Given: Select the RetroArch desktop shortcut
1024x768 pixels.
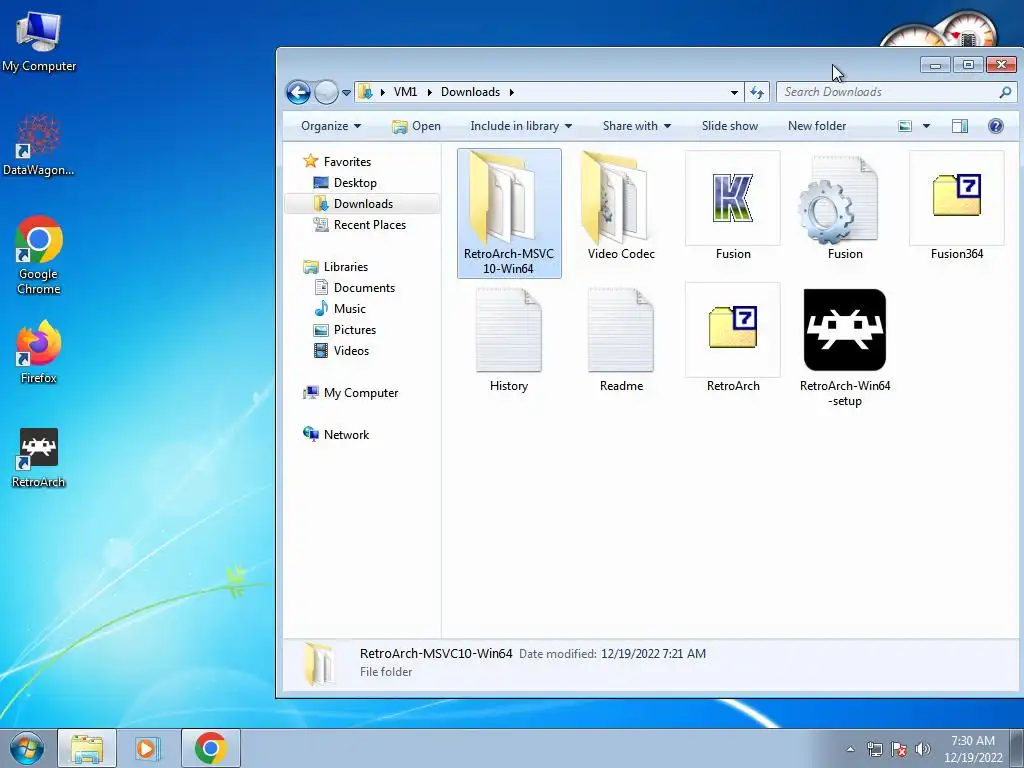Looking at the screenshot, I should (x=39, y=458).
